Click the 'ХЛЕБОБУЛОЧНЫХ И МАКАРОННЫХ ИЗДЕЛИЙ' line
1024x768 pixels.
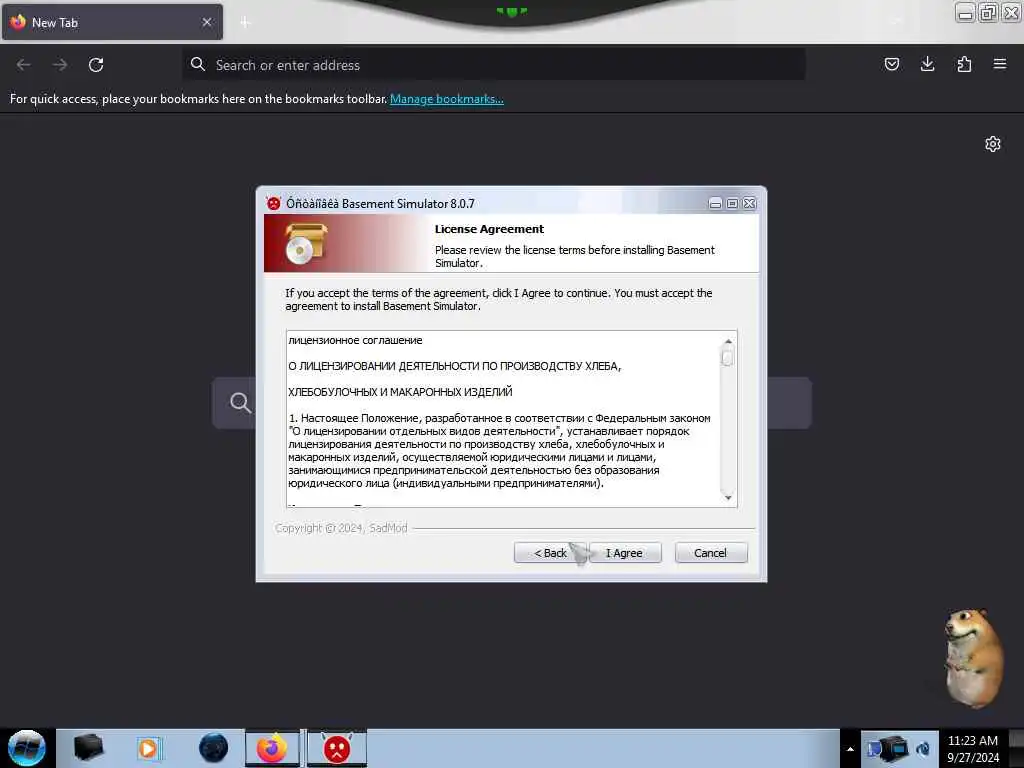(400, 392)
